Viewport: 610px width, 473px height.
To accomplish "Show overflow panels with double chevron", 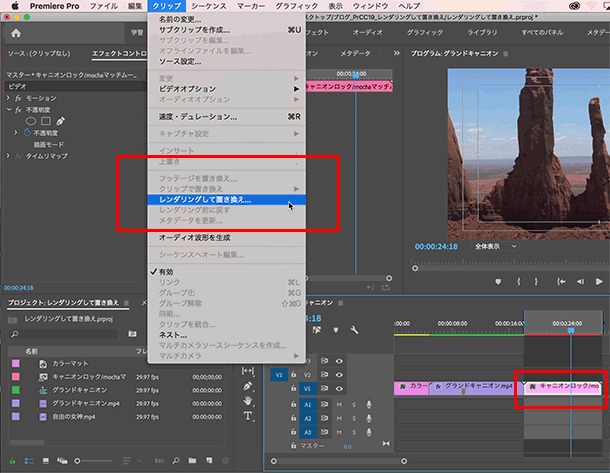I will tap(396, 53).
